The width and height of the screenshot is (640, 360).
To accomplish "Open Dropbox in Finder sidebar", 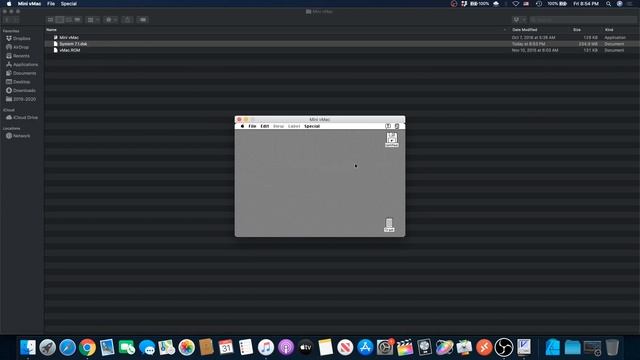I will (18, 38).
